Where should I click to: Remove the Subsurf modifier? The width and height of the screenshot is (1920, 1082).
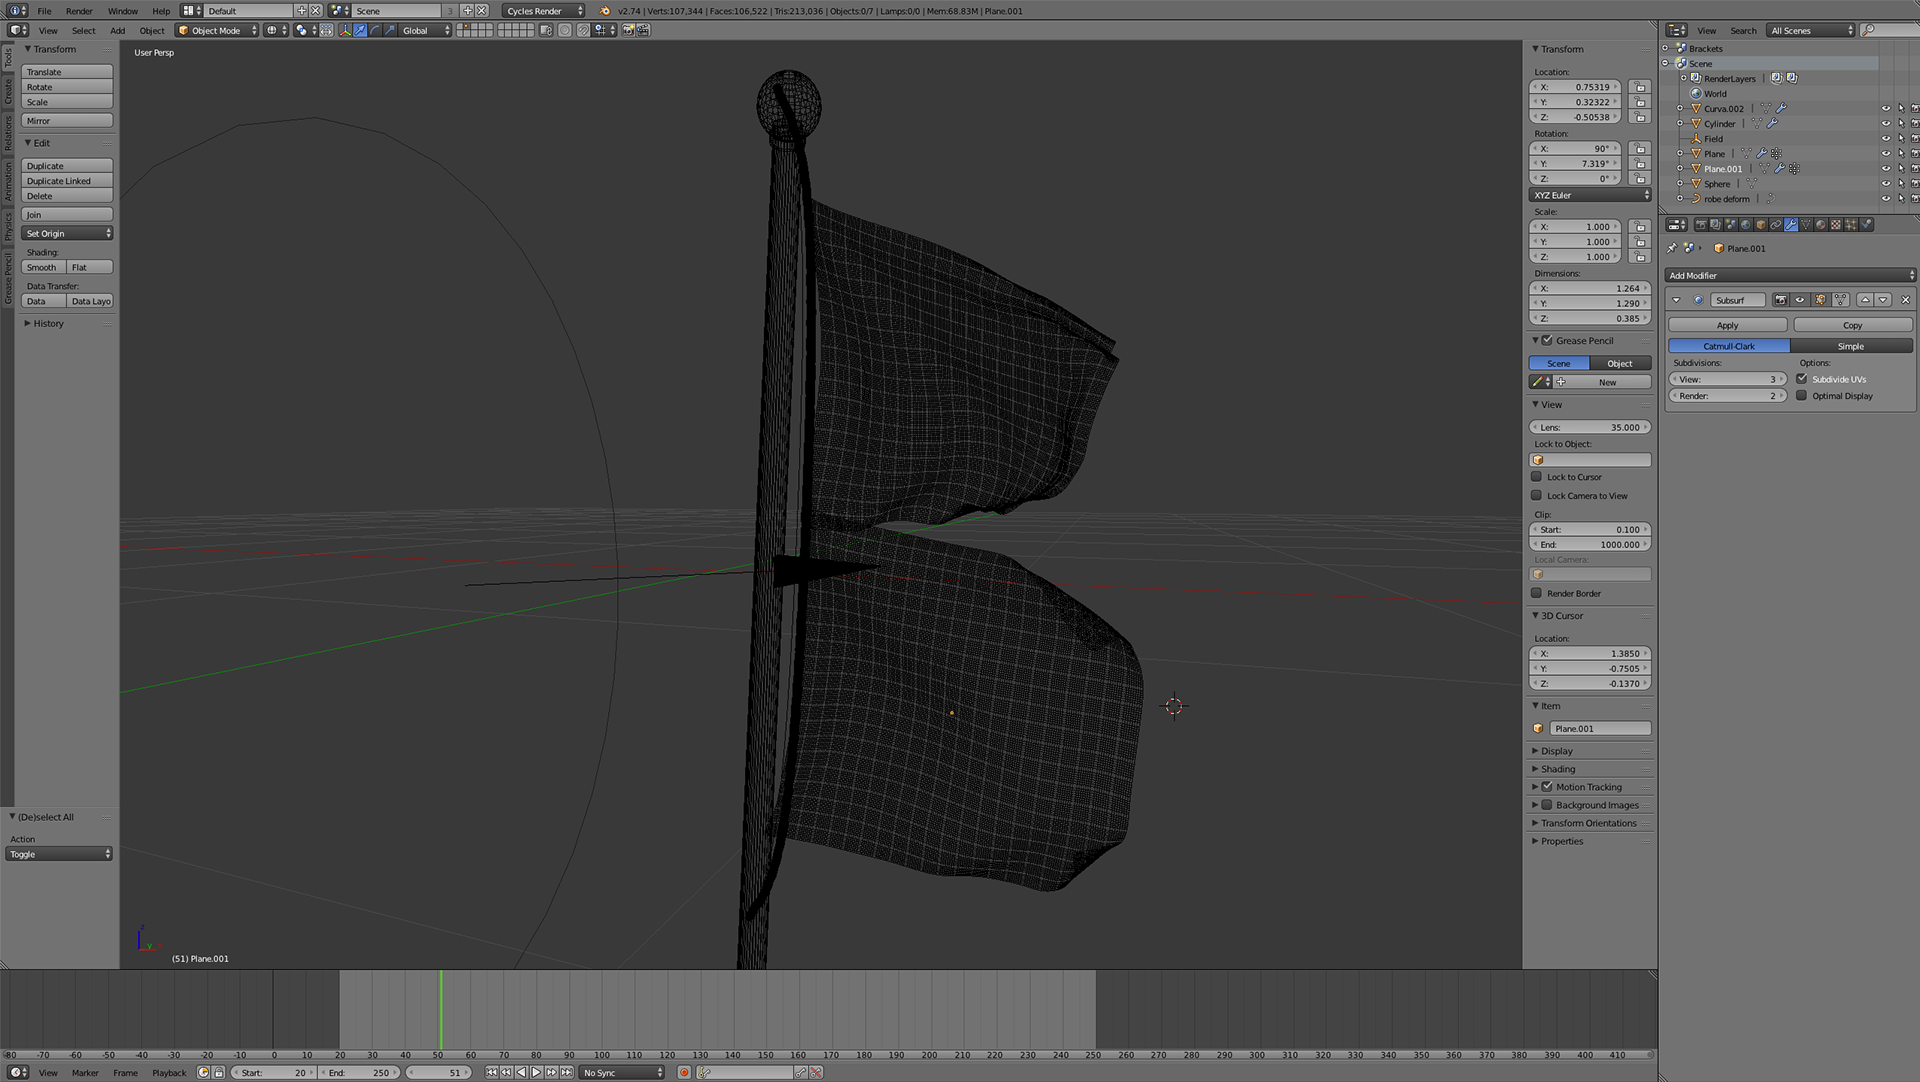1905,300
